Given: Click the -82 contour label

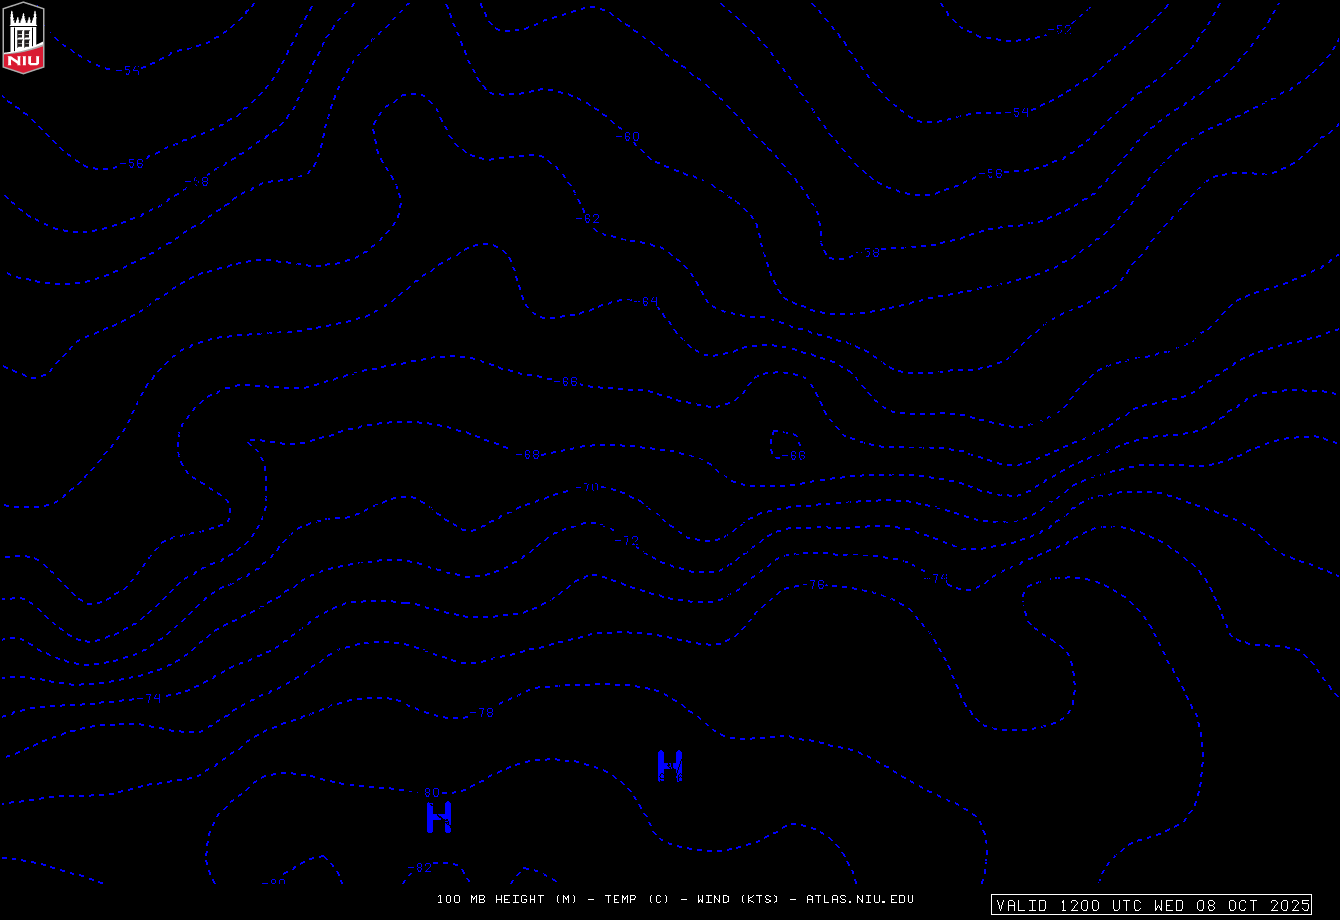Looking at the screenshot, I should 420,867.
